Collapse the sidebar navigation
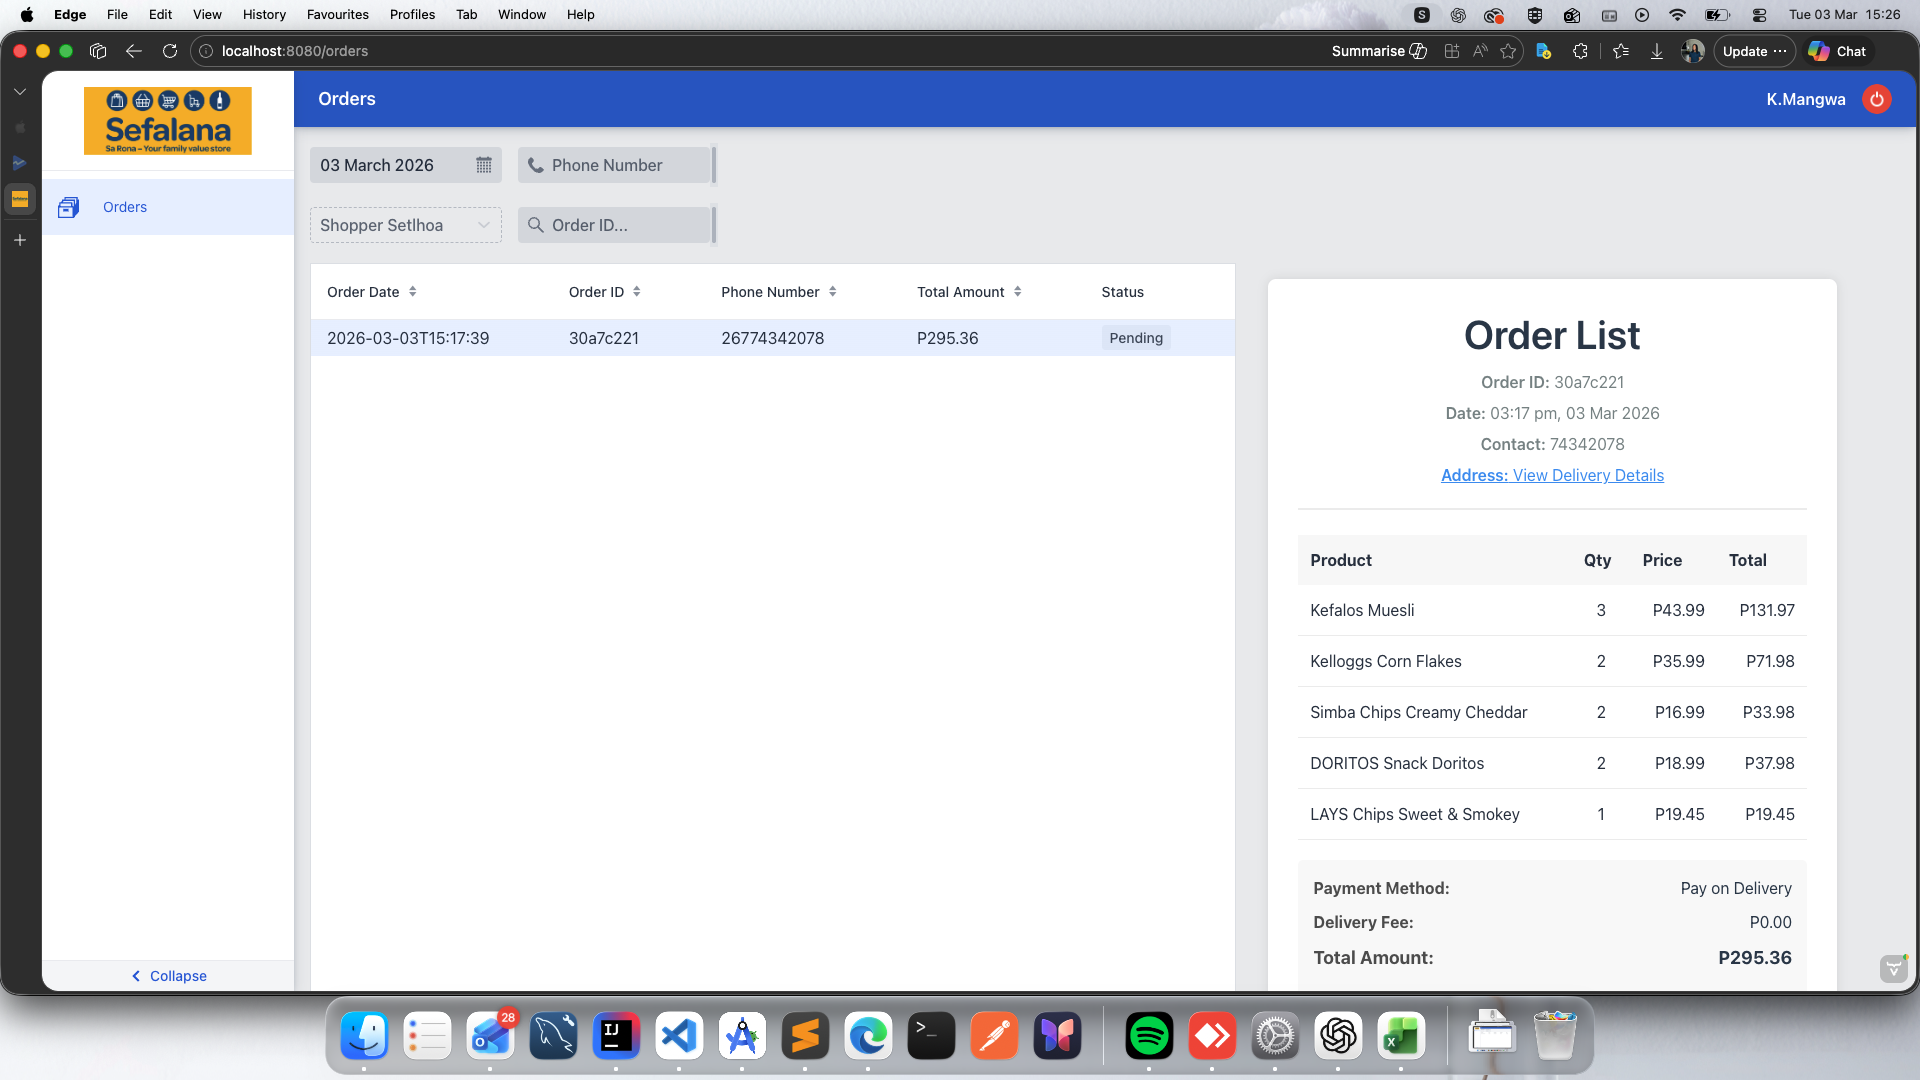Viewport: 1920px width, 1080px height. click(168, 976)
